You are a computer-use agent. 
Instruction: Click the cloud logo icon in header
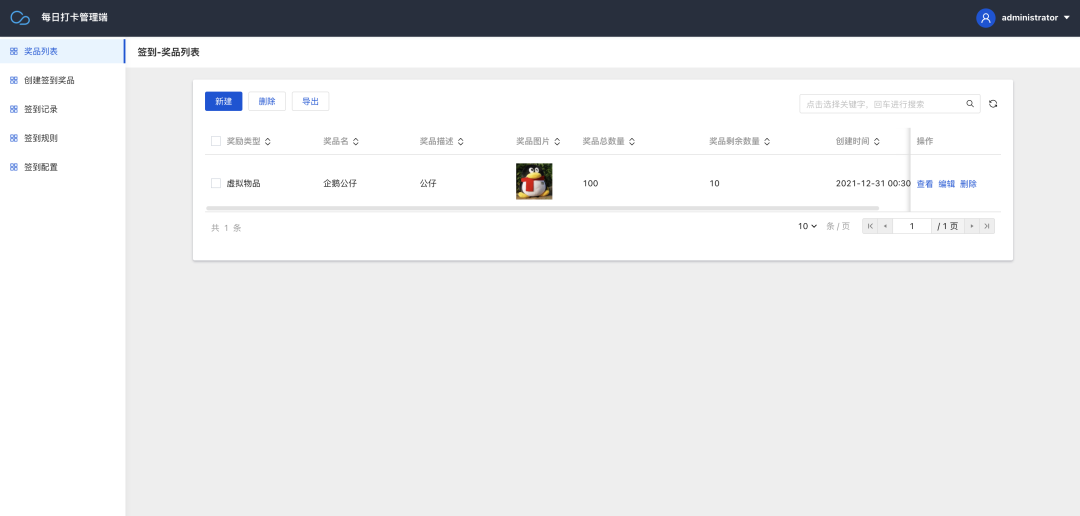point(20,18)
